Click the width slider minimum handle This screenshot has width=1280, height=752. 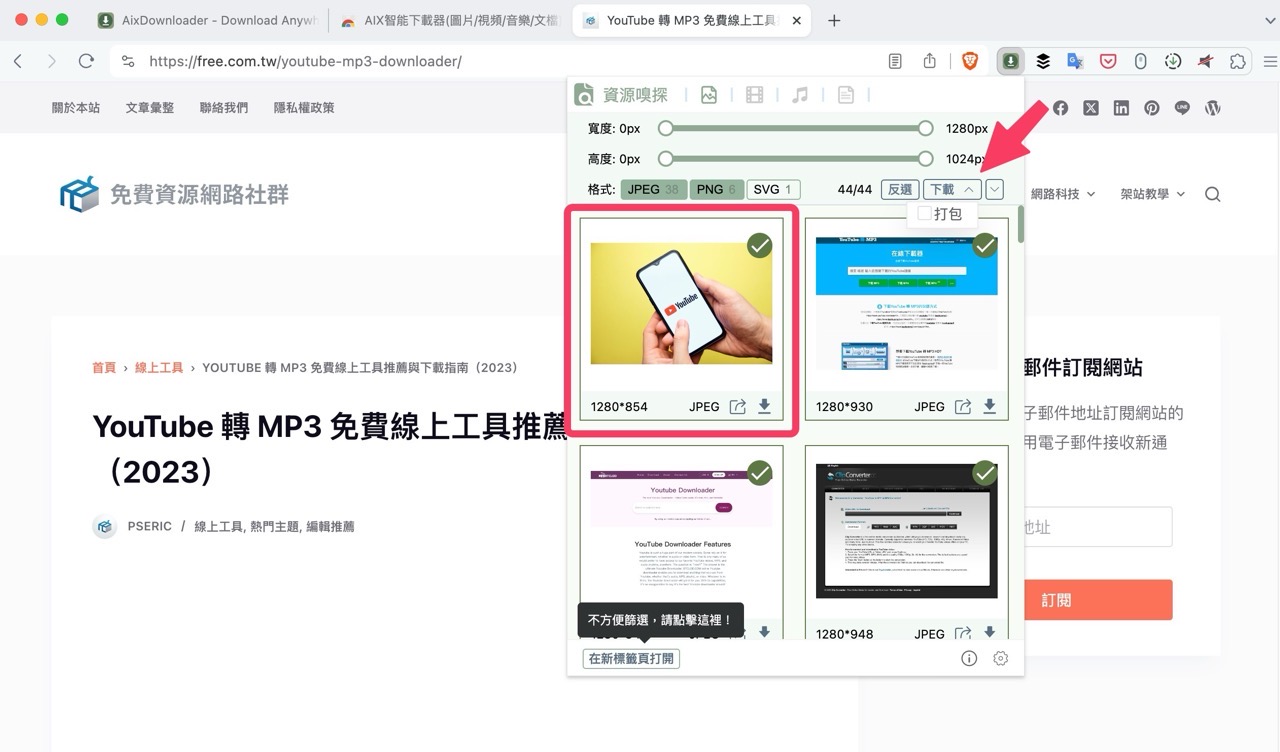(665, 128)
